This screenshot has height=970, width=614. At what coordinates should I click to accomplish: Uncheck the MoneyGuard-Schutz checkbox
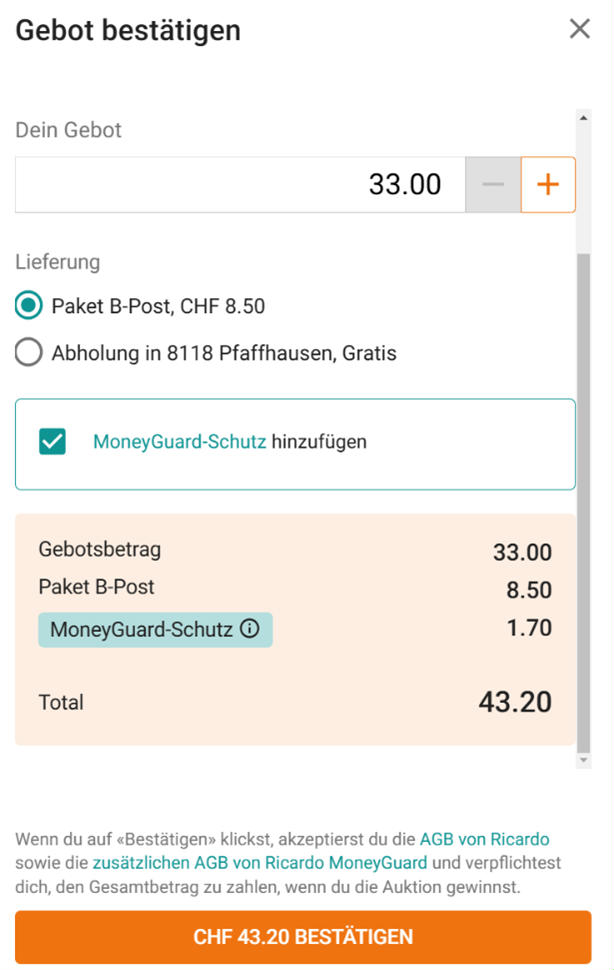coord(53,442)
